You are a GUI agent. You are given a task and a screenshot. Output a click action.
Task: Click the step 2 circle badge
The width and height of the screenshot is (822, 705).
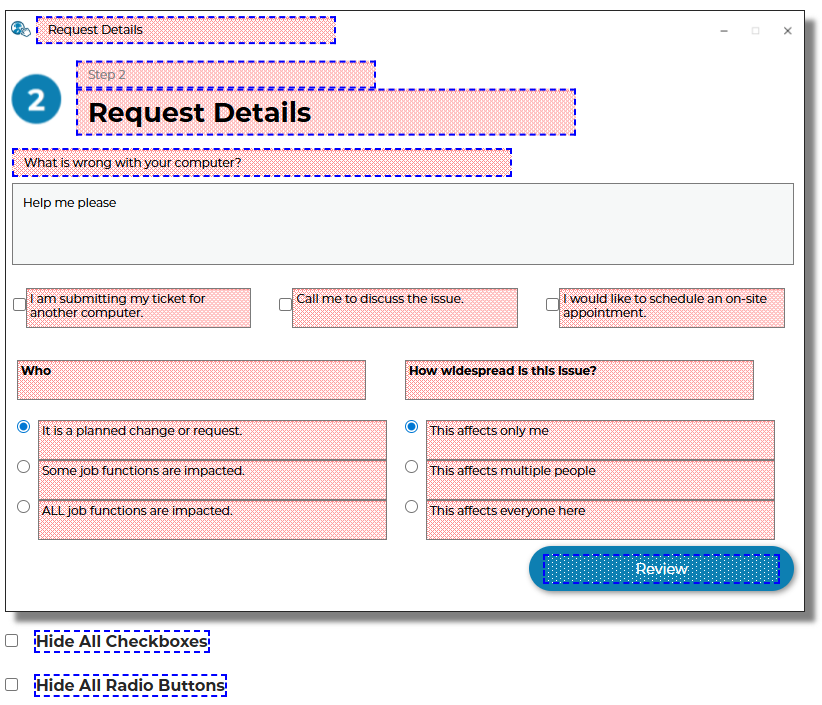coord(37,100)
